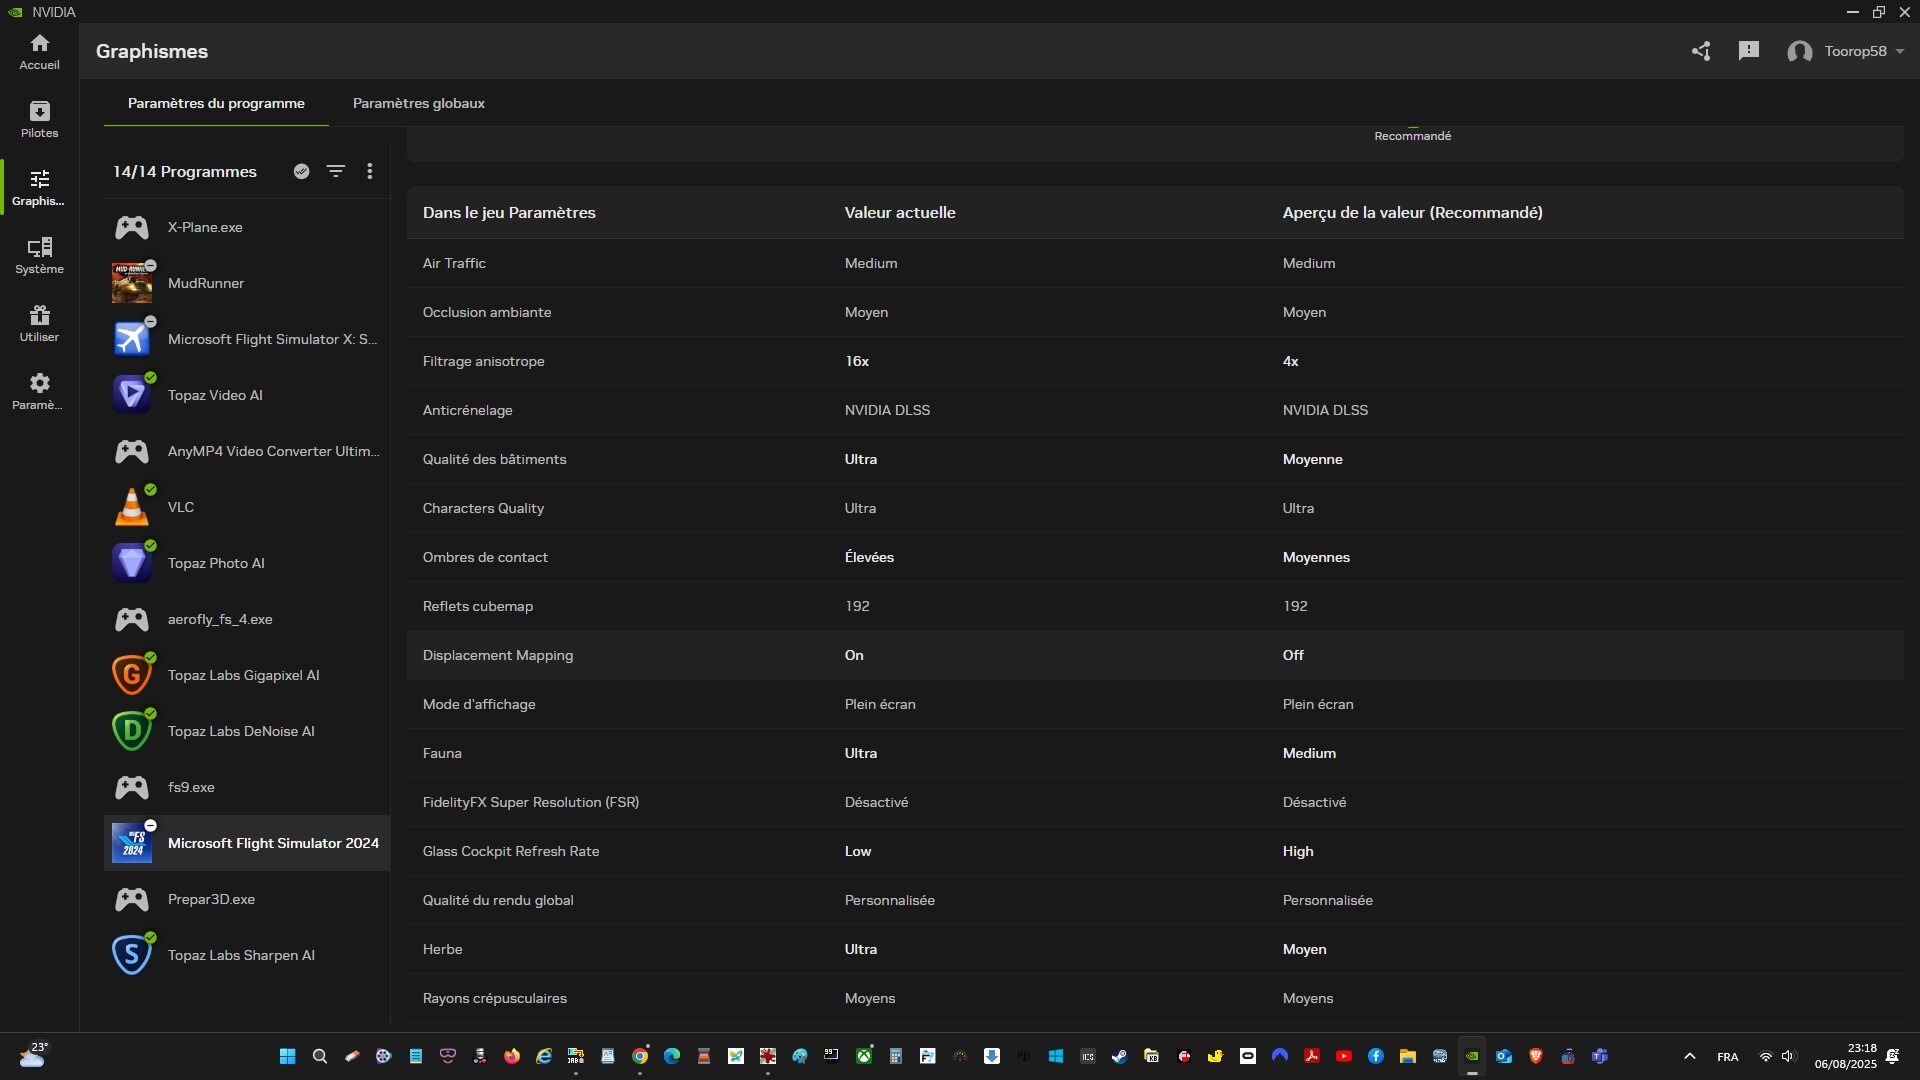The width and height of the screenshot is (1920, 1080).
Task: Open the Paramètres gear in sidebar
Action: pos(39,391)
